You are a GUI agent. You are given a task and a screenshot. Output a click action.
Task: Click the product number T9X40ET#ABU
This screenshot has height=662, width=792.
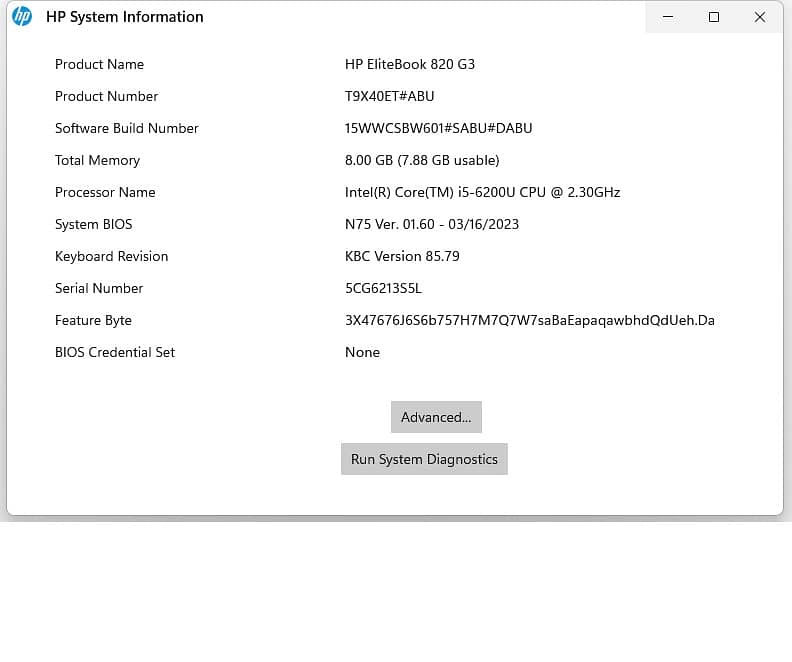389,96
